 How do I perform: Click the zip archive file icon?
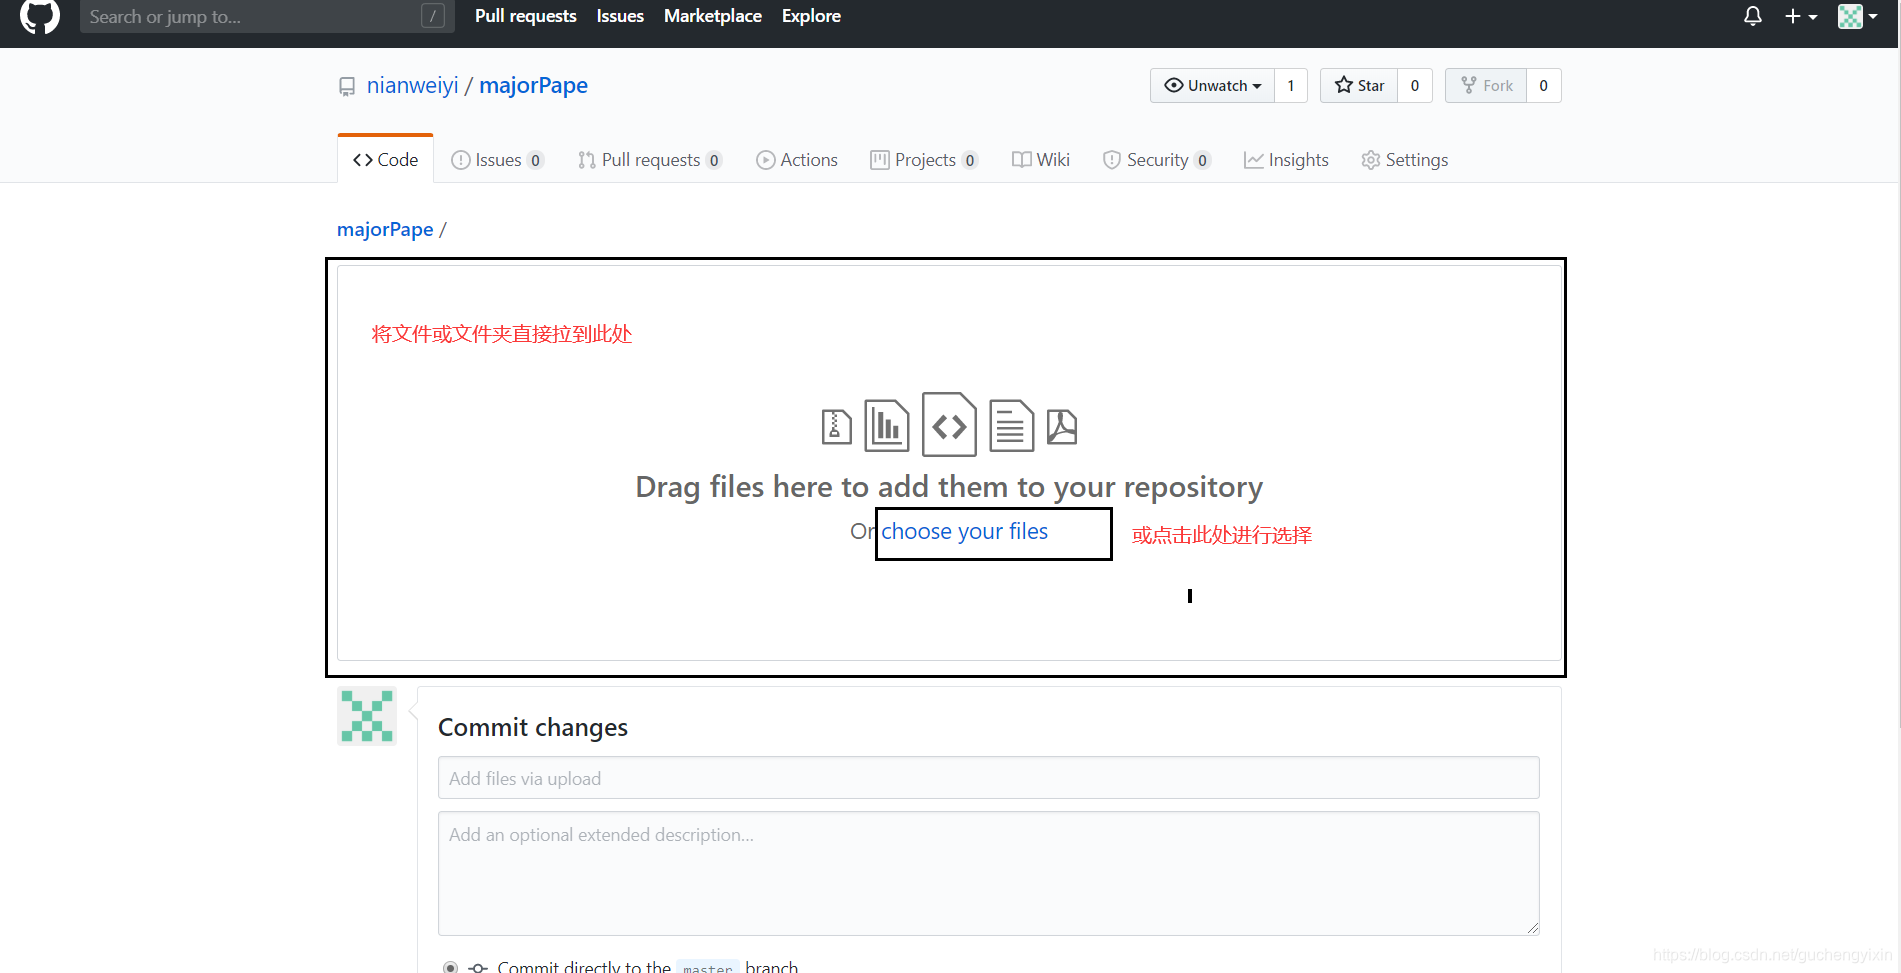tap(836, 427)
